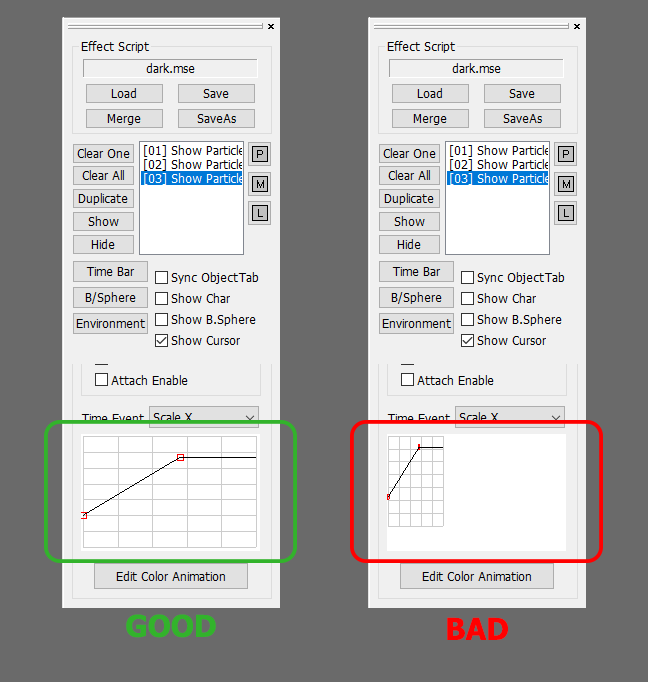Image resolution: width=648 pixels, height=682 pixels.
Task: Open the Scale X dropdown in the left panel
Action: click(x=204, y=417)
